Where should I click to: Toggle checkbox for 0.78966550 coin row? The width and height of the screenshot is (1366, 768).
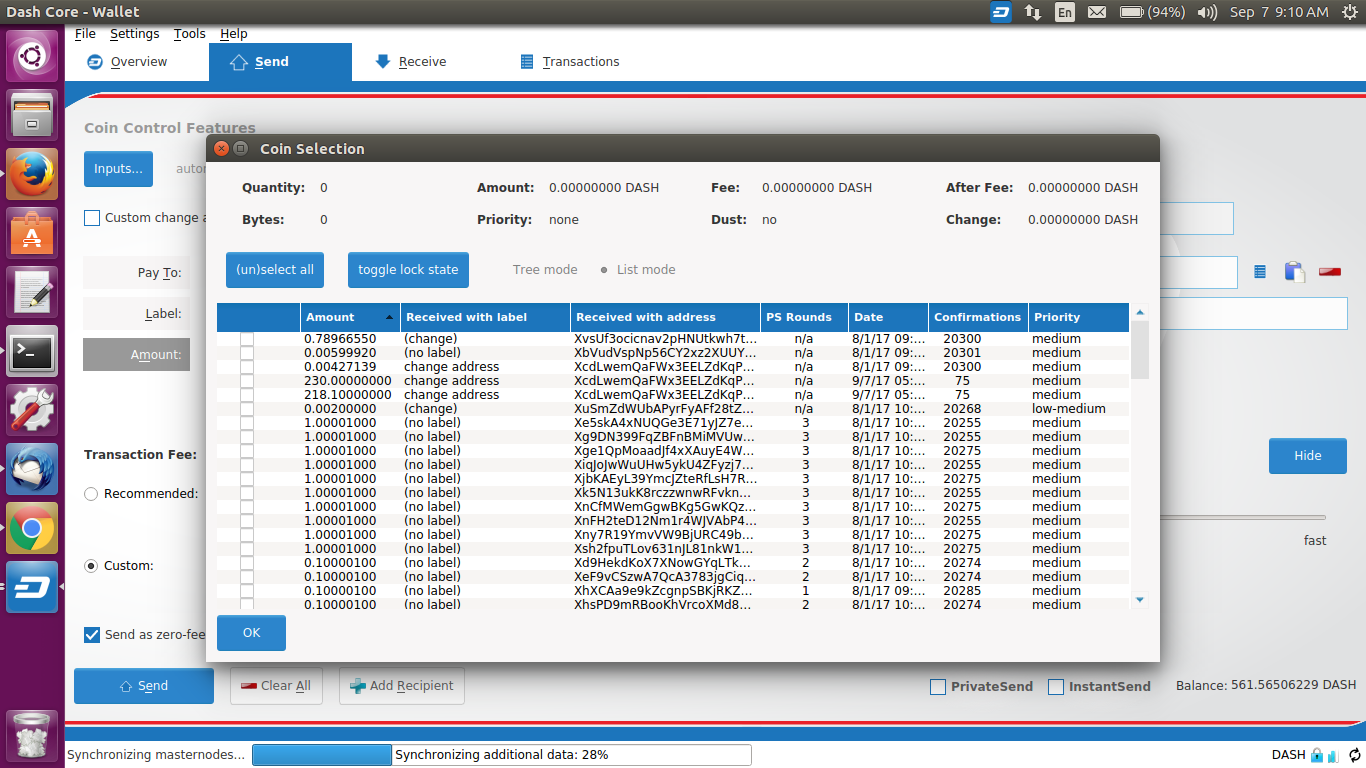(x=247, y=339)
